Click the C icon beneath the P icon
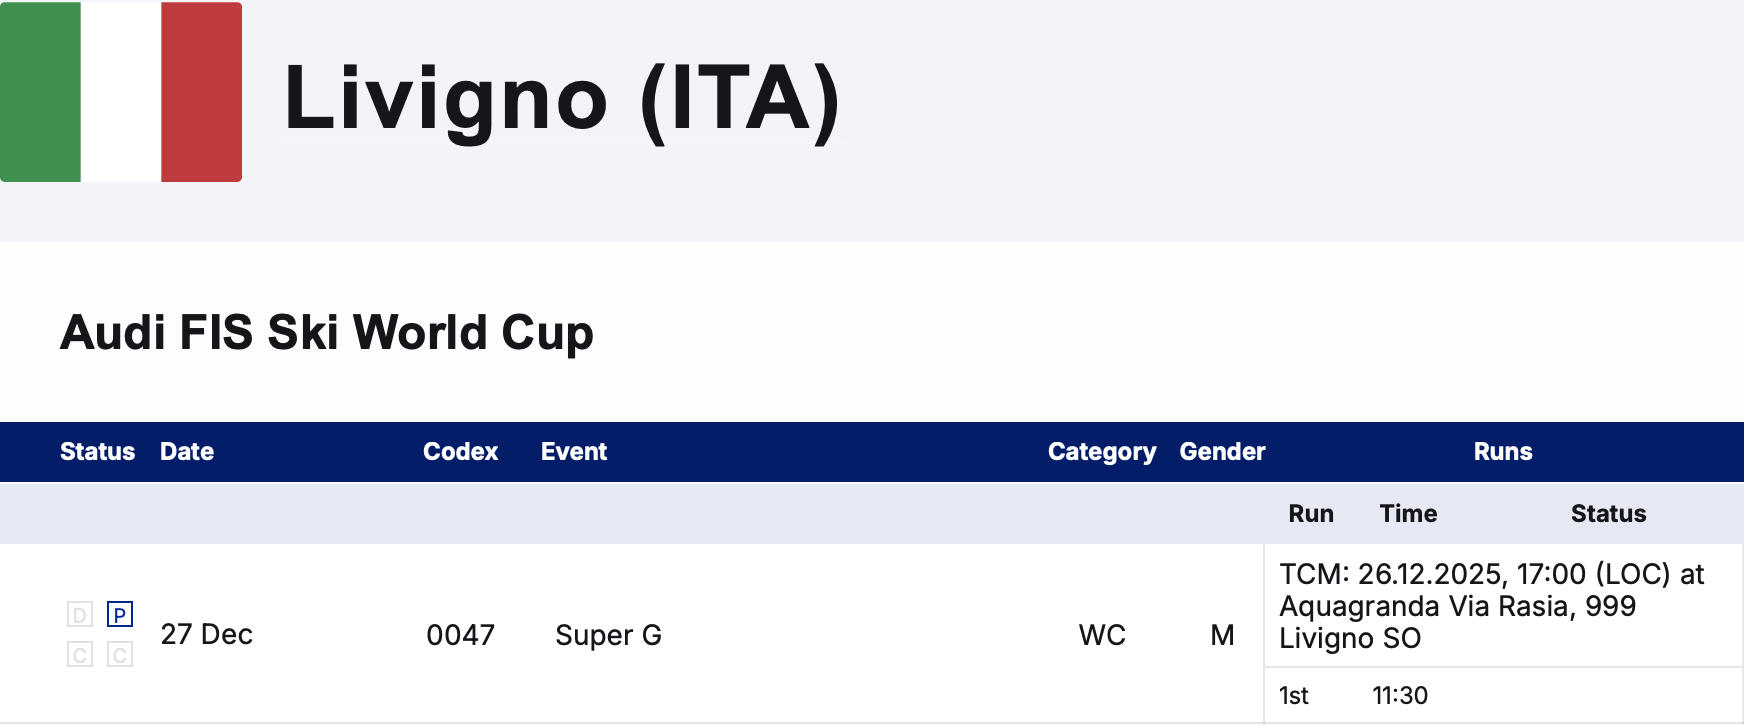 pyautogui.click(x=120, y=655)
